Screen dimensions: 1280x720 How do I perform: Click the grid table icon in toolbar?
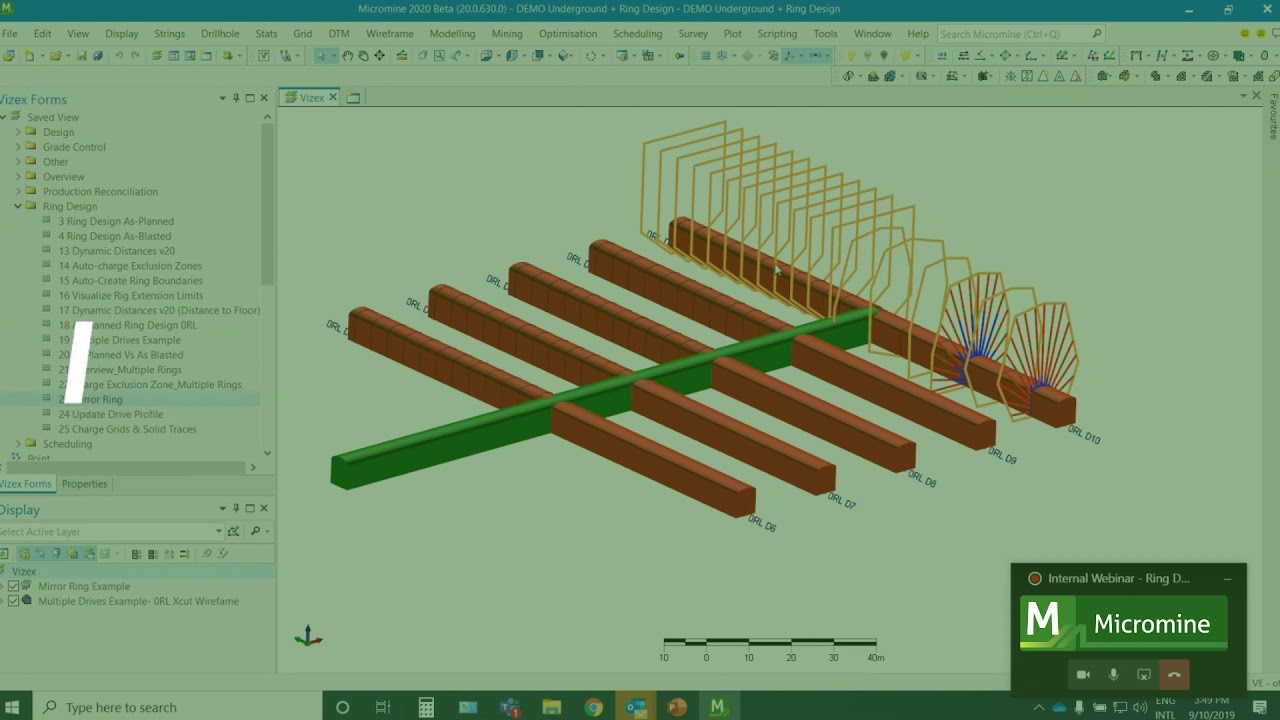coord(706,56)
